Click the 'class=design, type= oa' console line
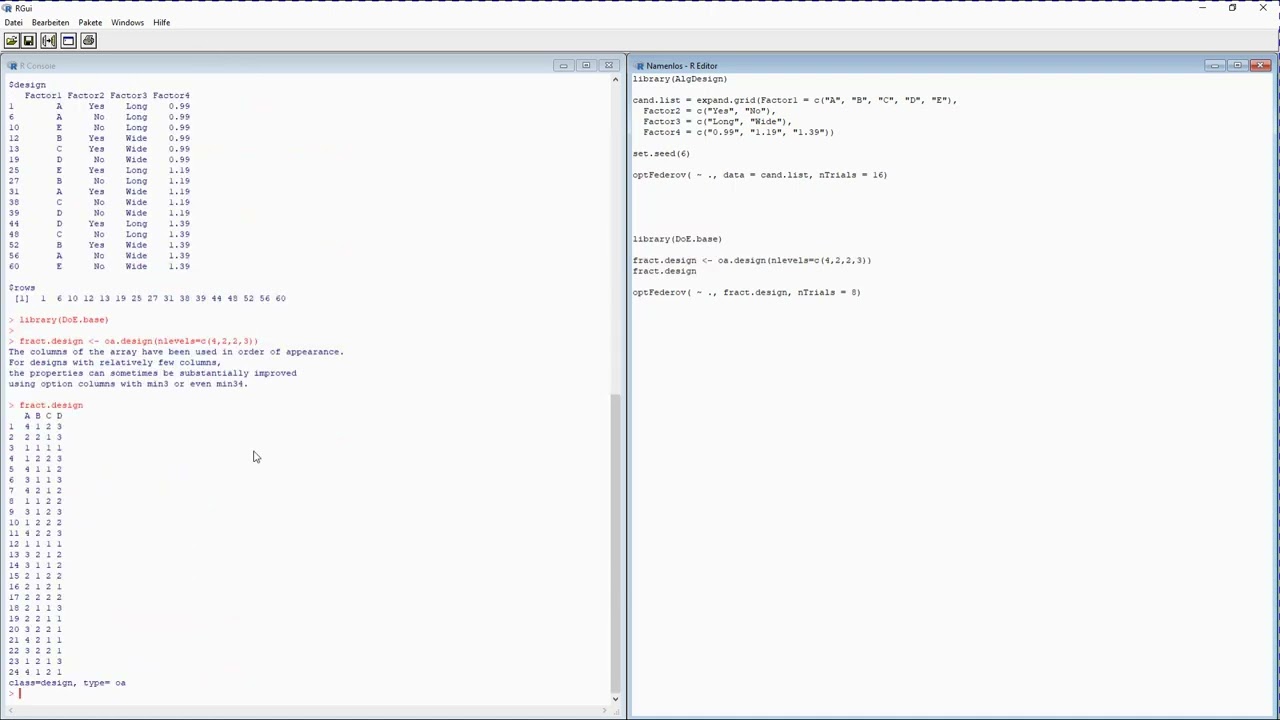Screen dimensions: 1280x720 point(67,683)
